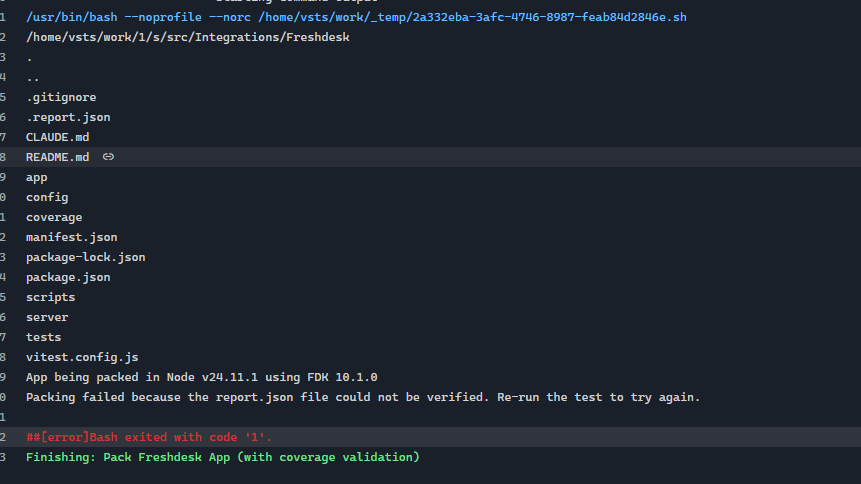Select the tests log line
The height and width of the screenshot is (484, 861).
coord(44,337)
